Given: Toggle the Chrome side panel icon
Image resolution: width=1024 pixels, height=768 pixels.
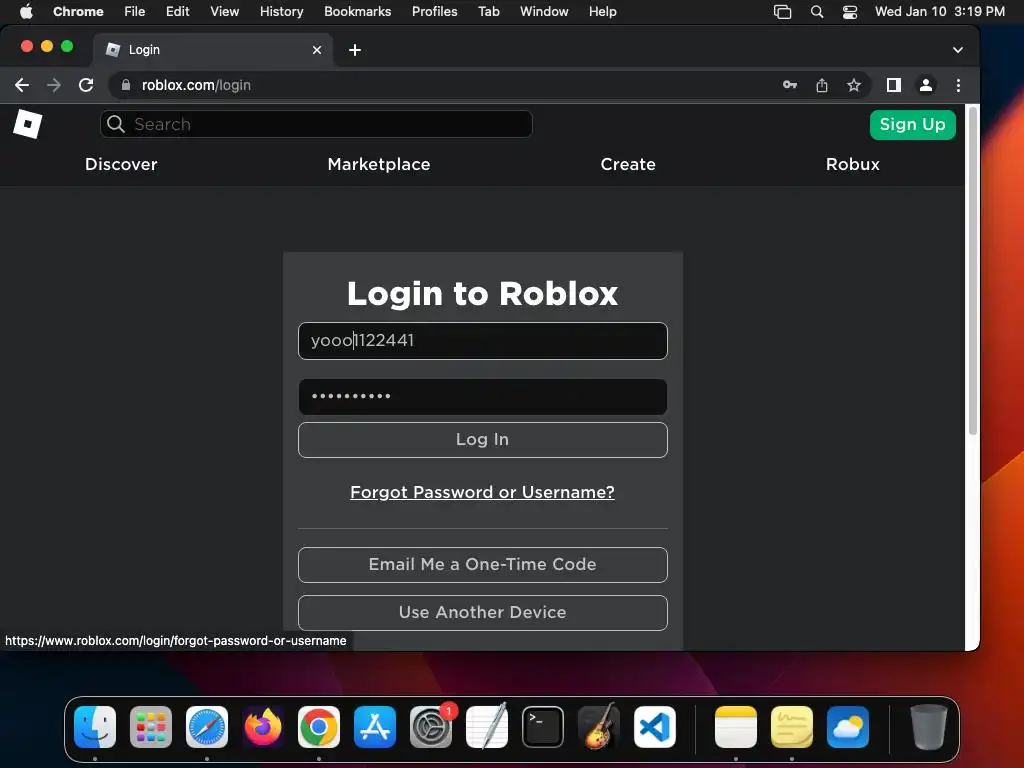Looking at the screenshot, I should click(893, 85).
